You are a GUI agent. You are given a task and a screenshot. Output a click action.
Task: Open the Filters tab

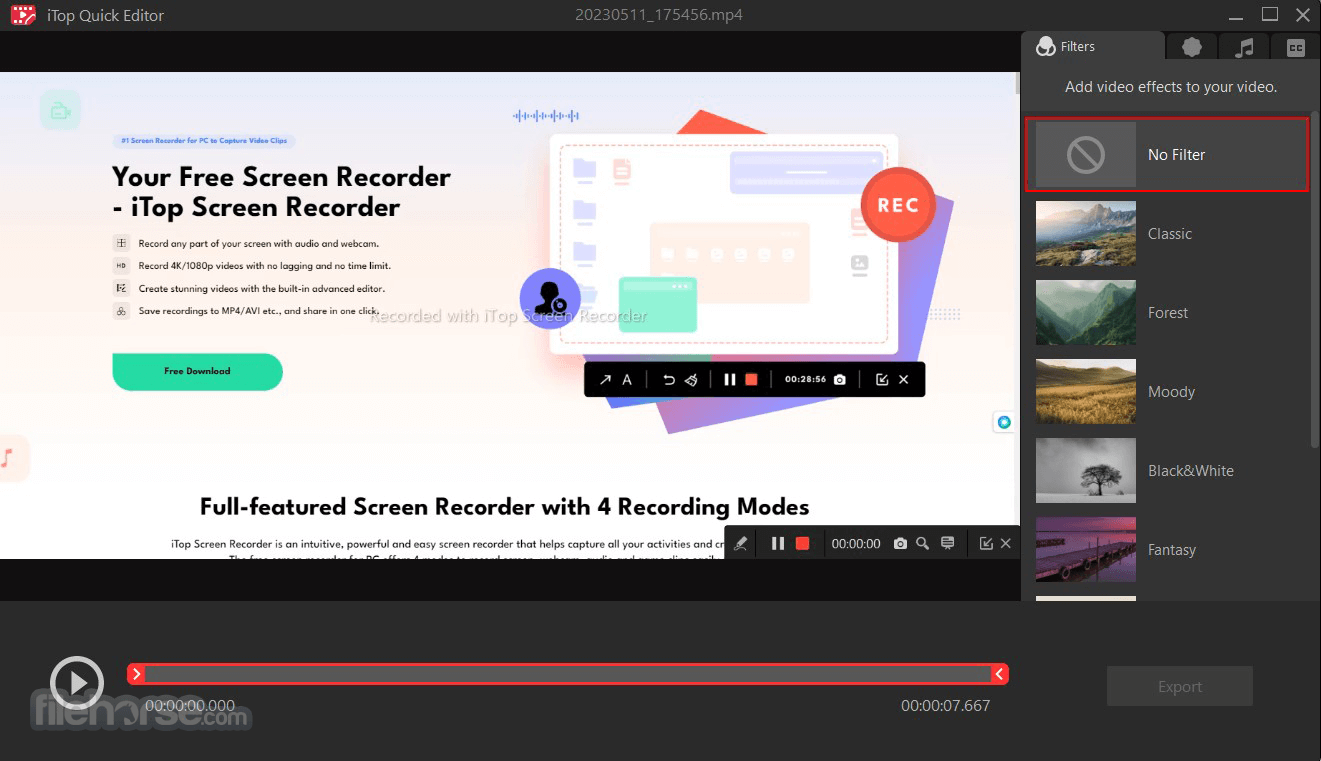click(1093, 46)
